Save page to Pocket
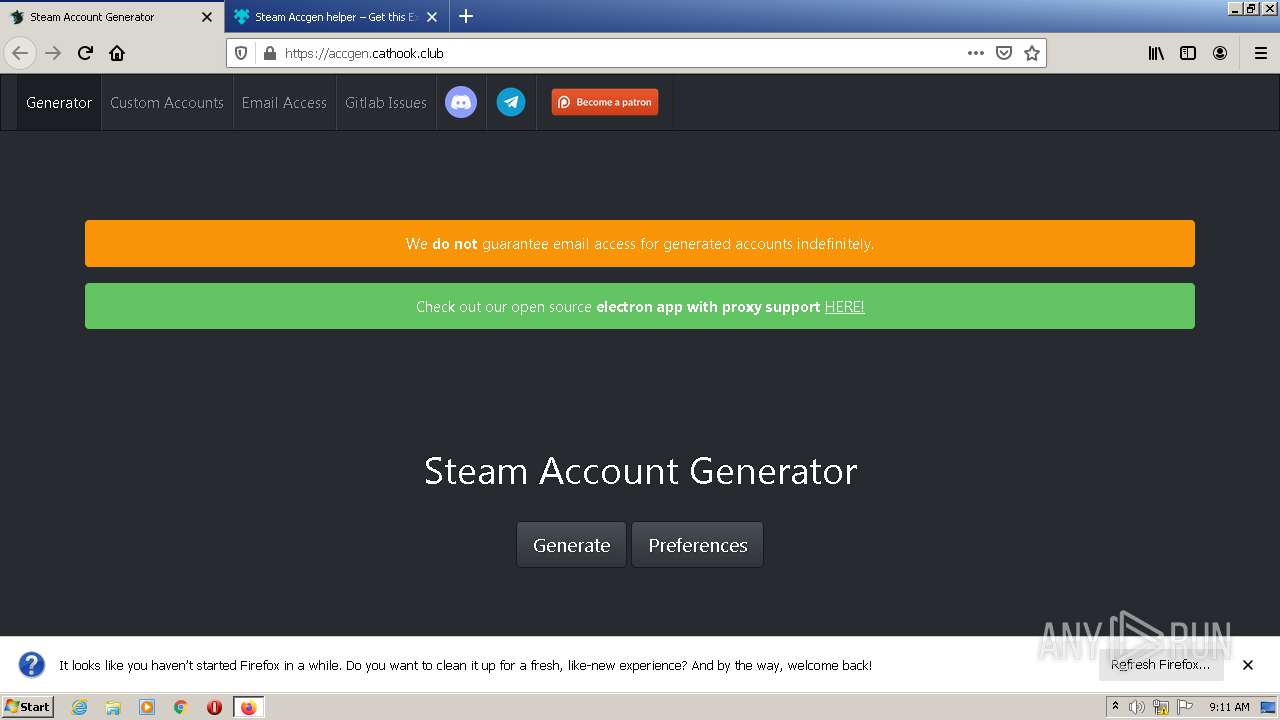 click(x=1004, y=53)
